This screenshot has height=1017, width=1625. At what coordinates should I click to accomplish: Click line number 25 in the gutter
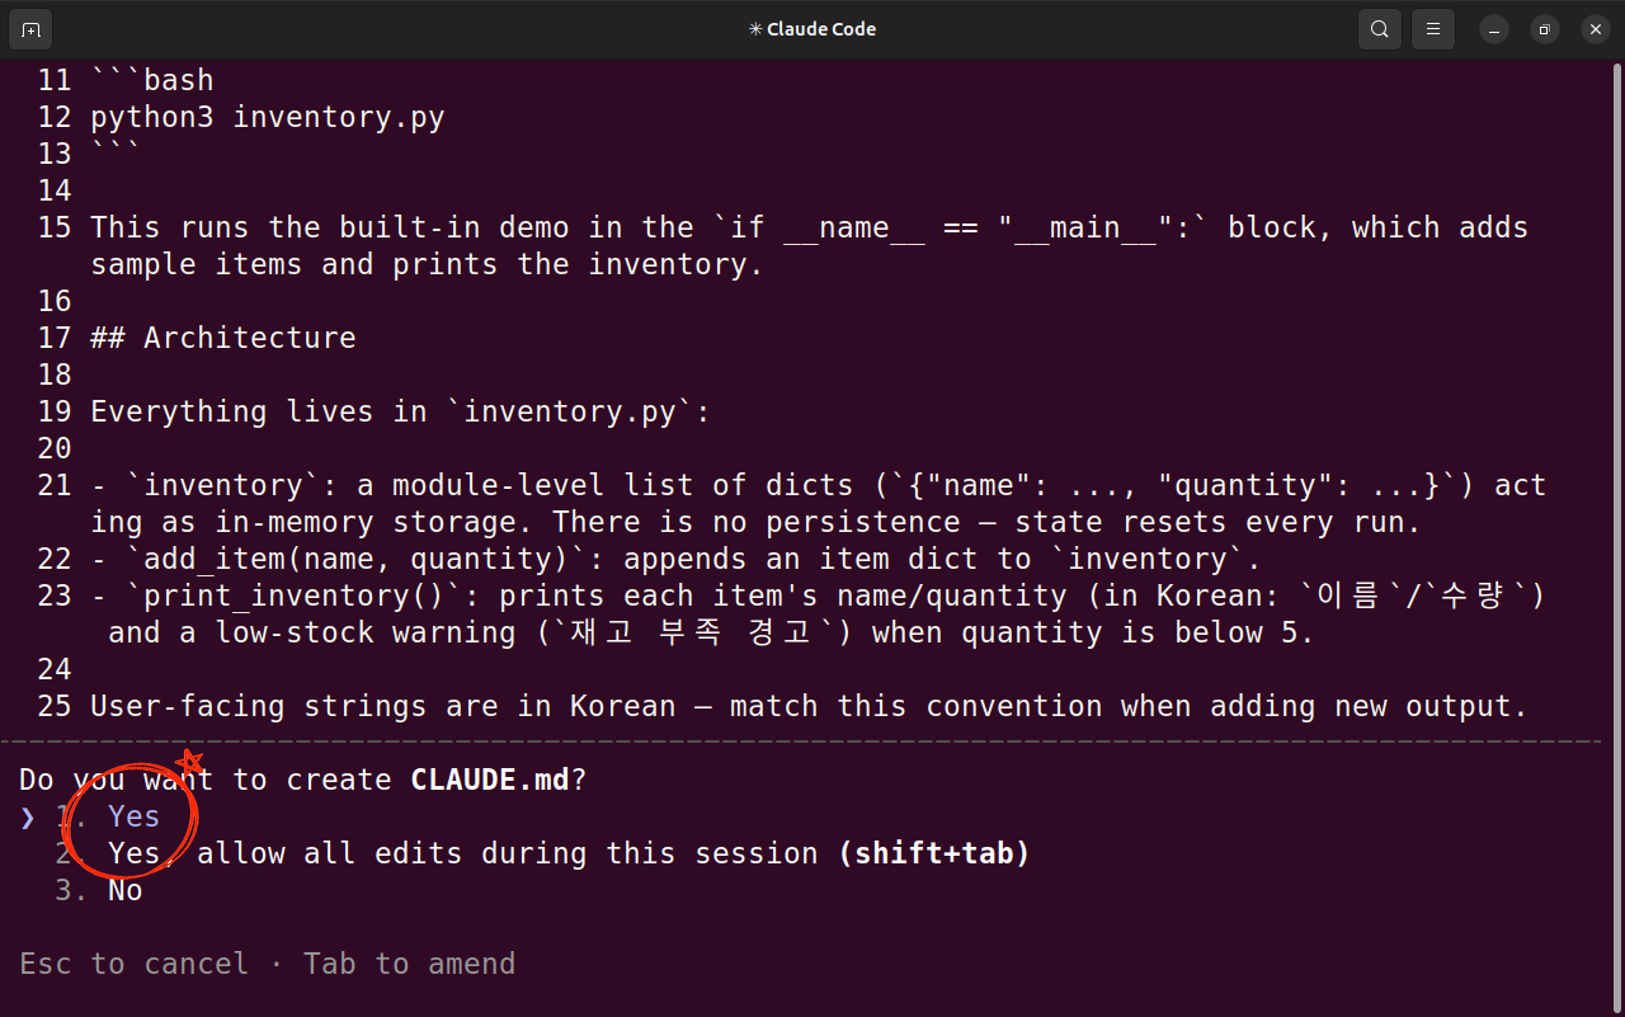(x=55, y=706)
